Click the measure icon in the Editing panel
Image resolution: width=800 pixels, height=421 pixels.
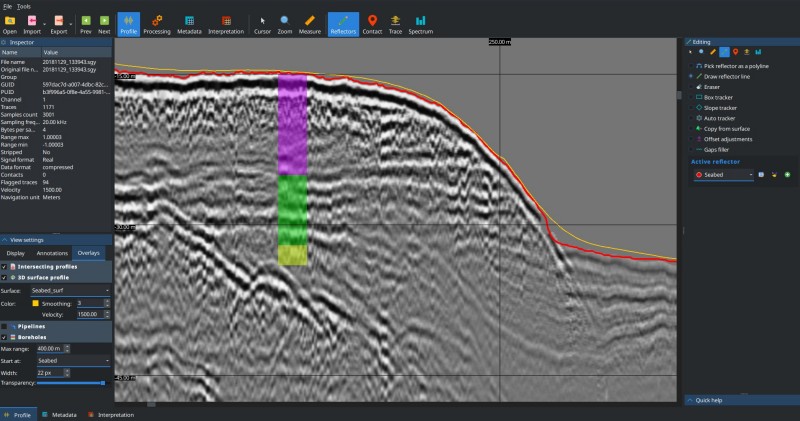pos(713,52)
